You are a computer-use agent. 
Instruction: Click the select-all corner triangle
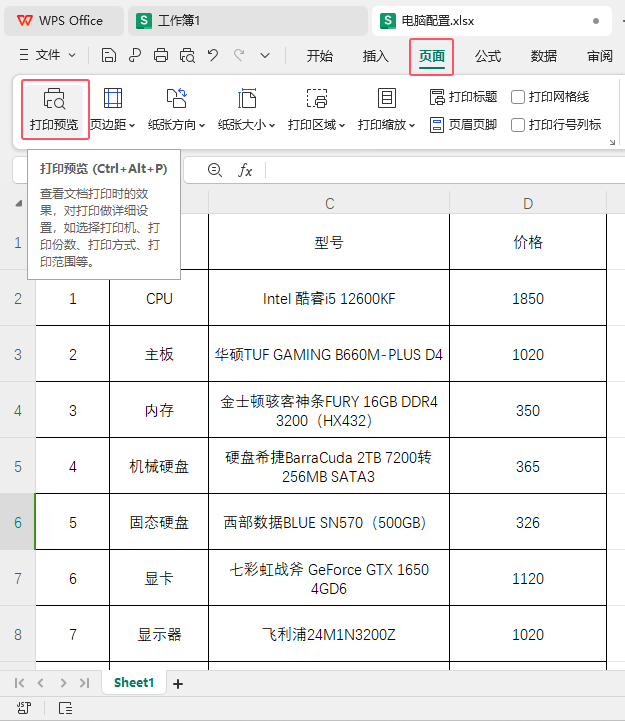click(x=18, y=203)
